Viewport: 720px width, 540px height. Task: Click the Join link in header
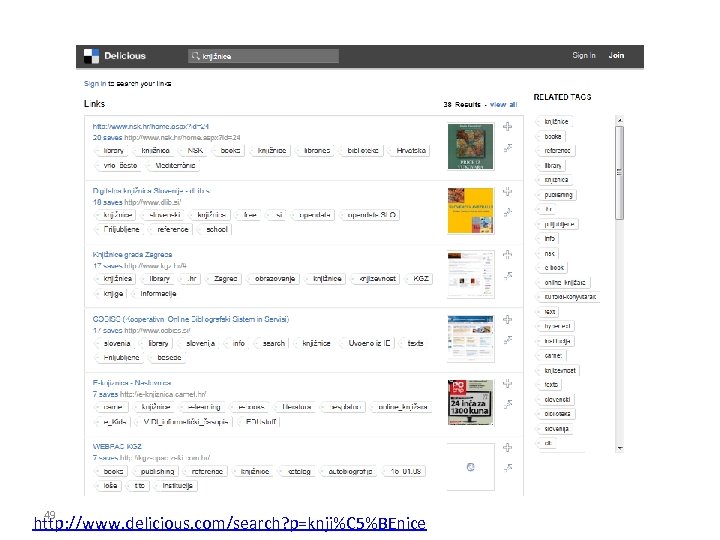tap(616, 55)
